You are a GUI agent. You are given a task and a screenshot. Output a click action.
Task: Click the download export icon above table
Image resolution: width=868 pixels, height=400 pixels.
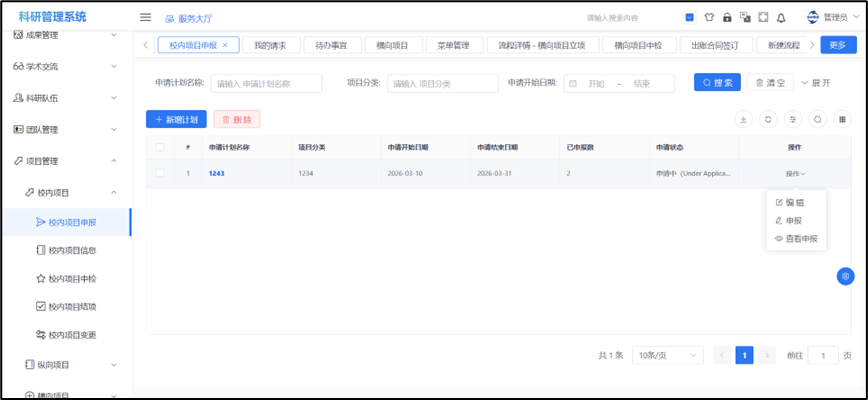[x=743, y=119]
